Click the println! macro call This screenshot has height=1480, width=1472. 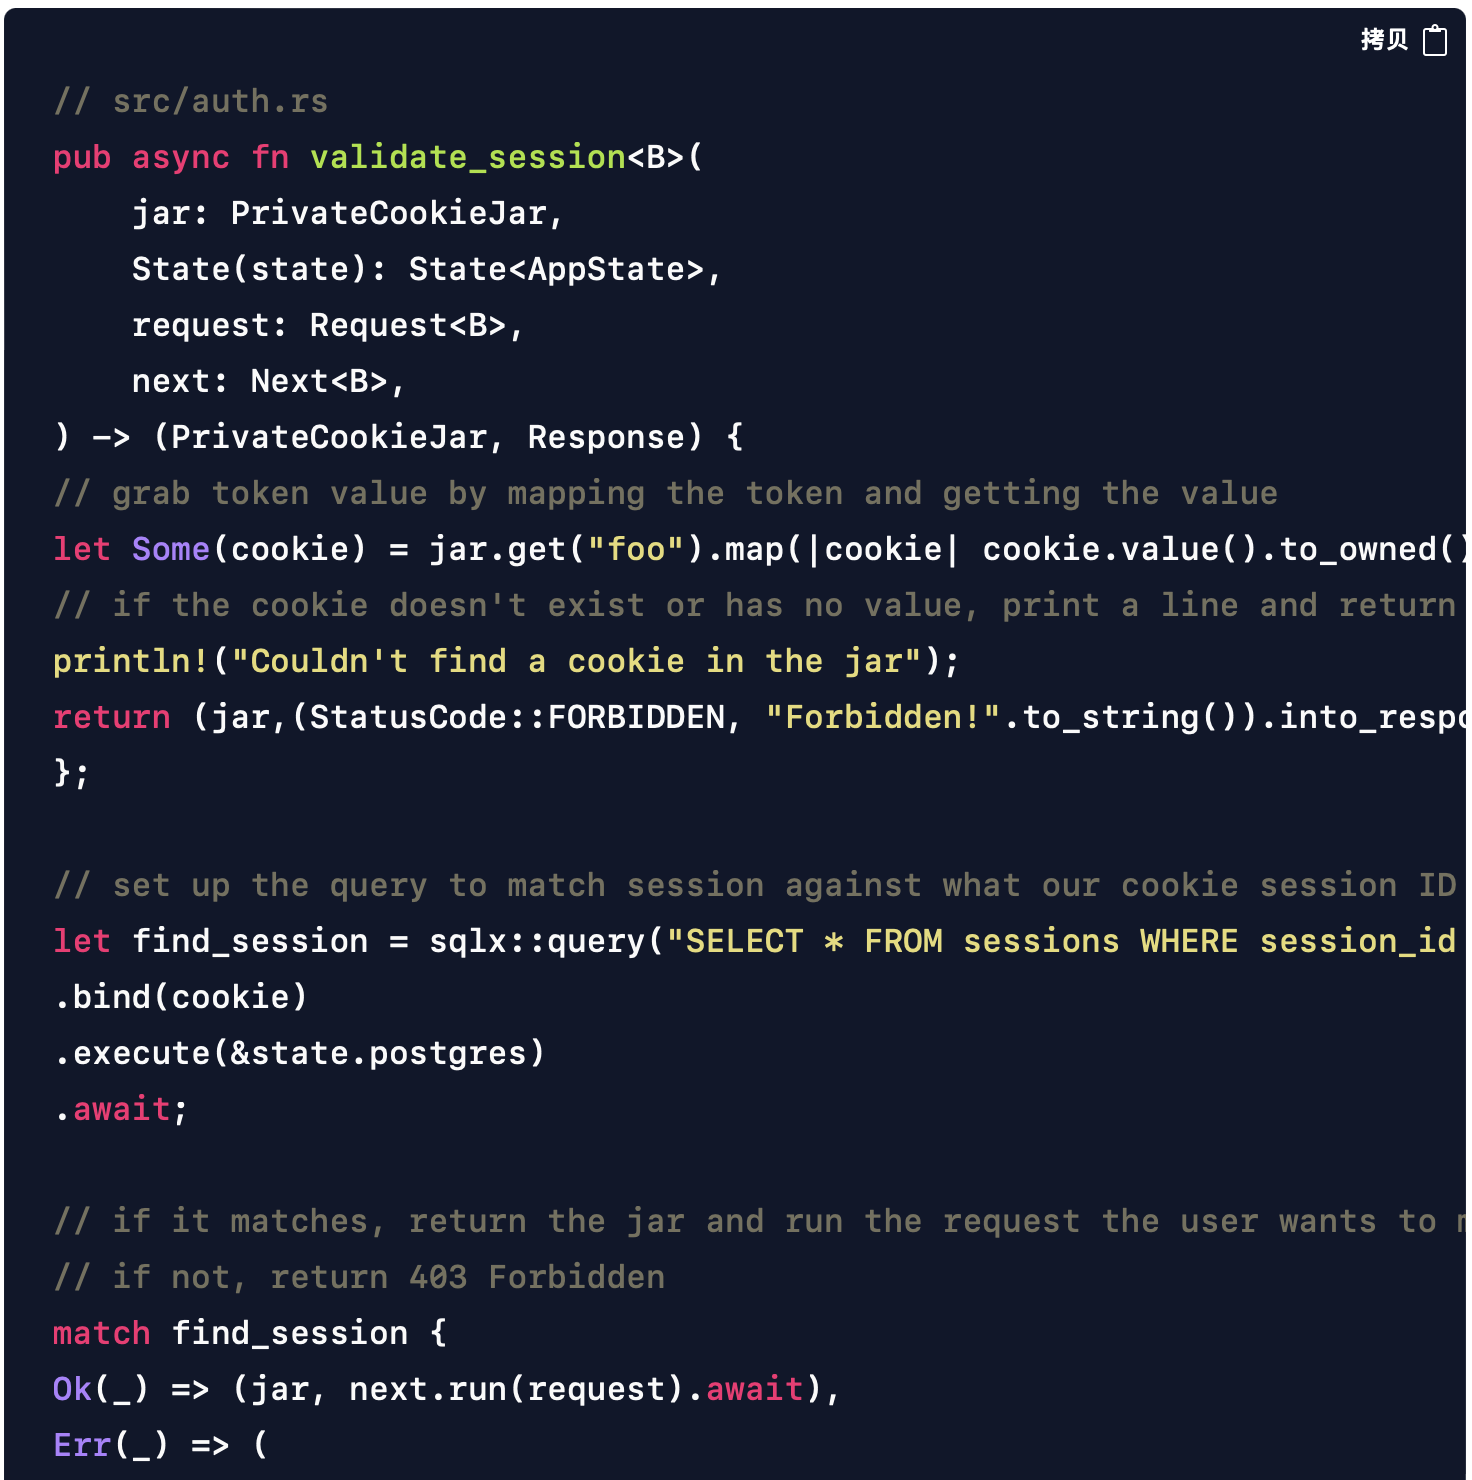click(507, 661)
